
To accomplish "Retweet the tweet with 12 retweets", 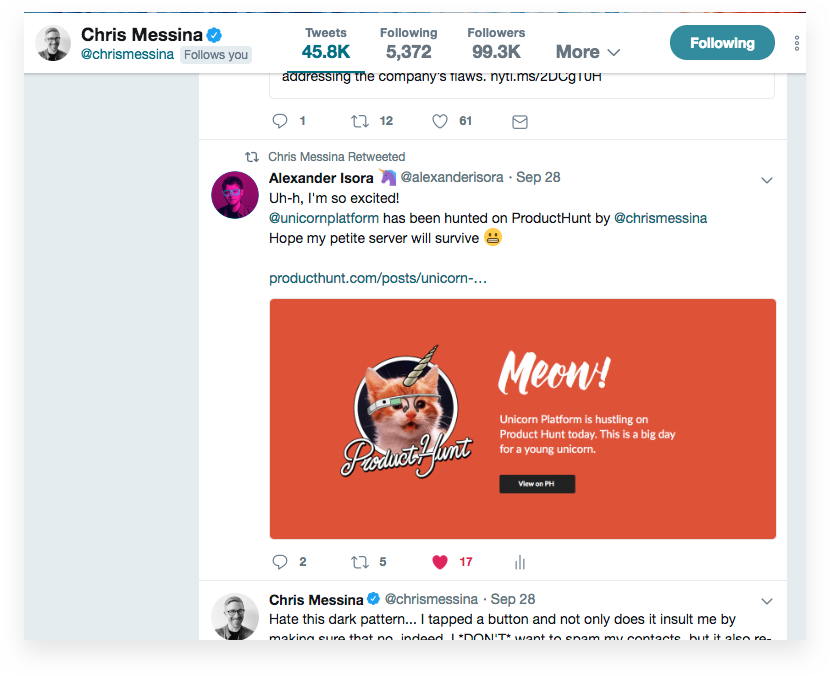I will (x=360, y=121).
